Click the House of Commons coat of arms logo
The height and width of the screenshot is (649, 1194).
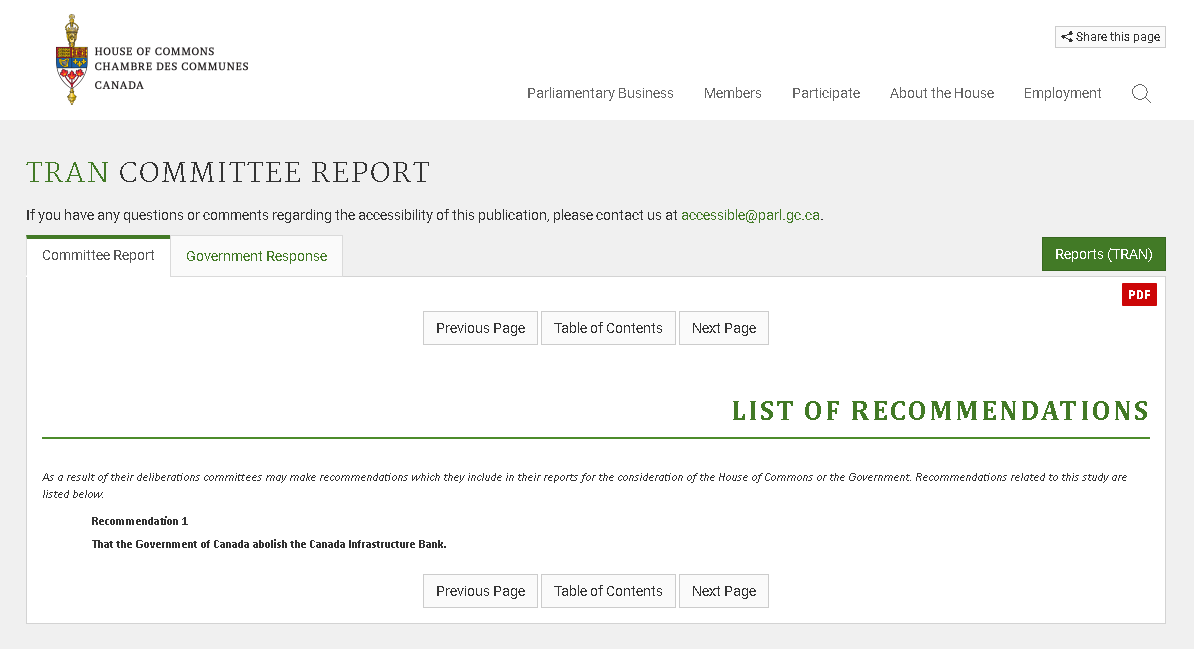pyautogui.click(x=72, y=59)
